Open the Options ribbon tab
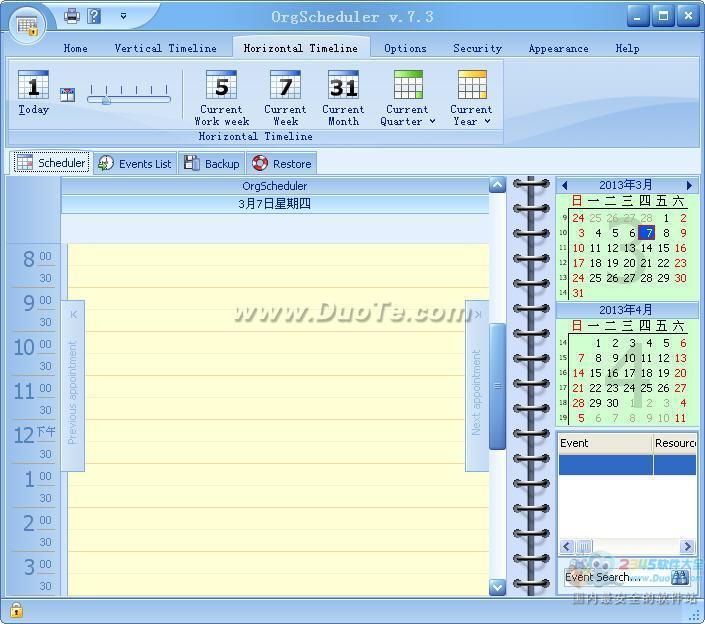 click(x=405, y=48)
